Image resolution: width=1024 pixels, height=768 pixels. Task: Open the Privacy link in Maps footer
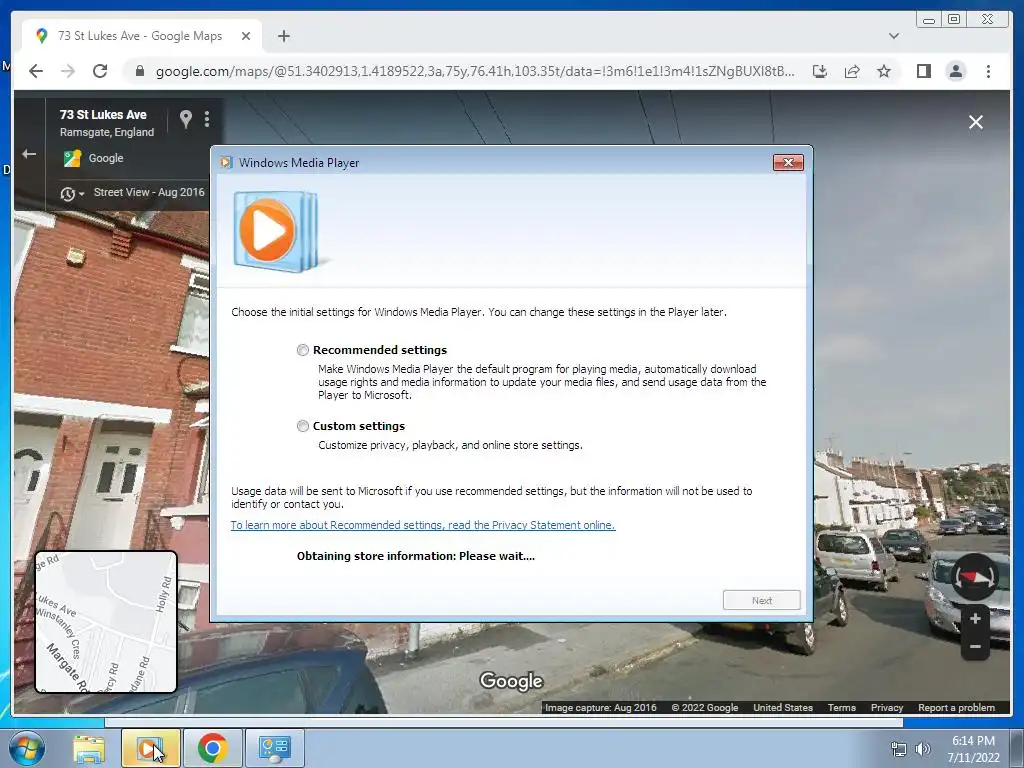coord(887,707)
